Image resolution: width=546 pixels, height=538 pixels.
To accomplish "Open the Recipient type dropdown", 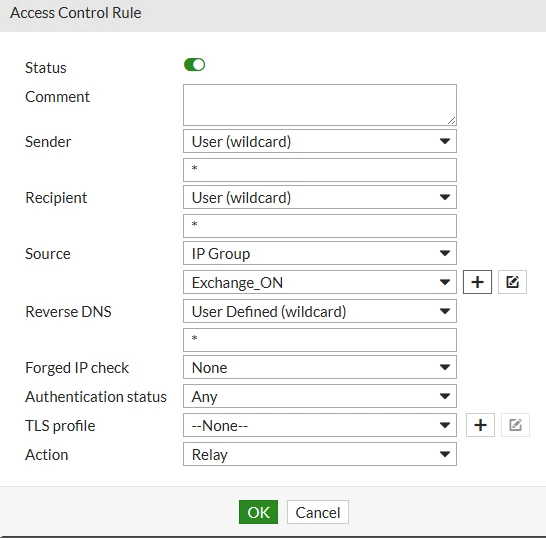I will pyautogui.click(x=320, y=197).
